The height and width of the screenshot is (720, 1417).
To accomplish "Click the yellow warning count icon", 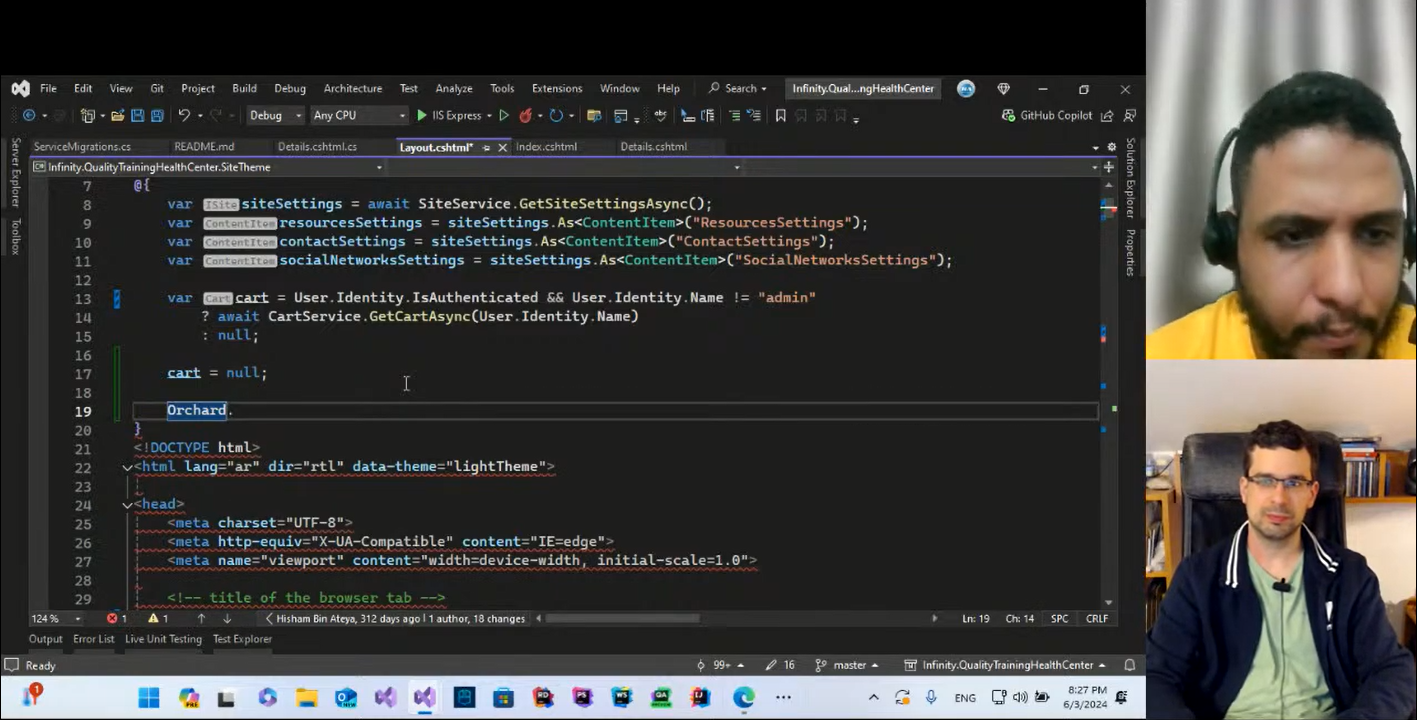I will point(153,619).
